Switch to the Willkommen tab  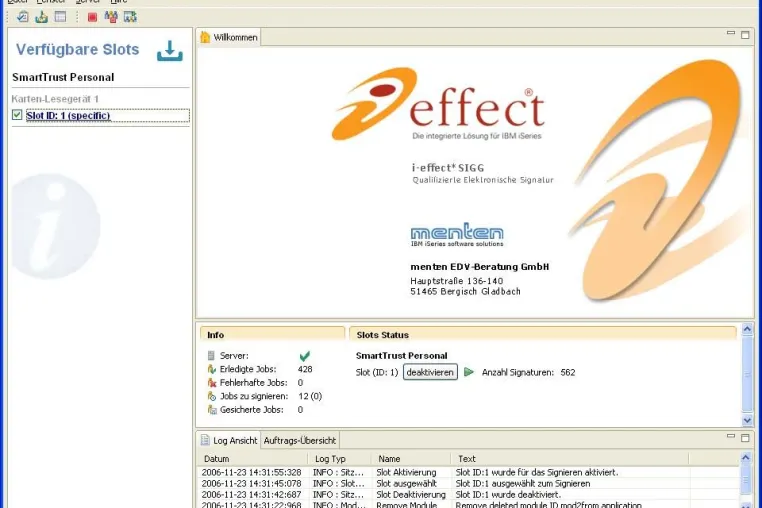[229, 37]
